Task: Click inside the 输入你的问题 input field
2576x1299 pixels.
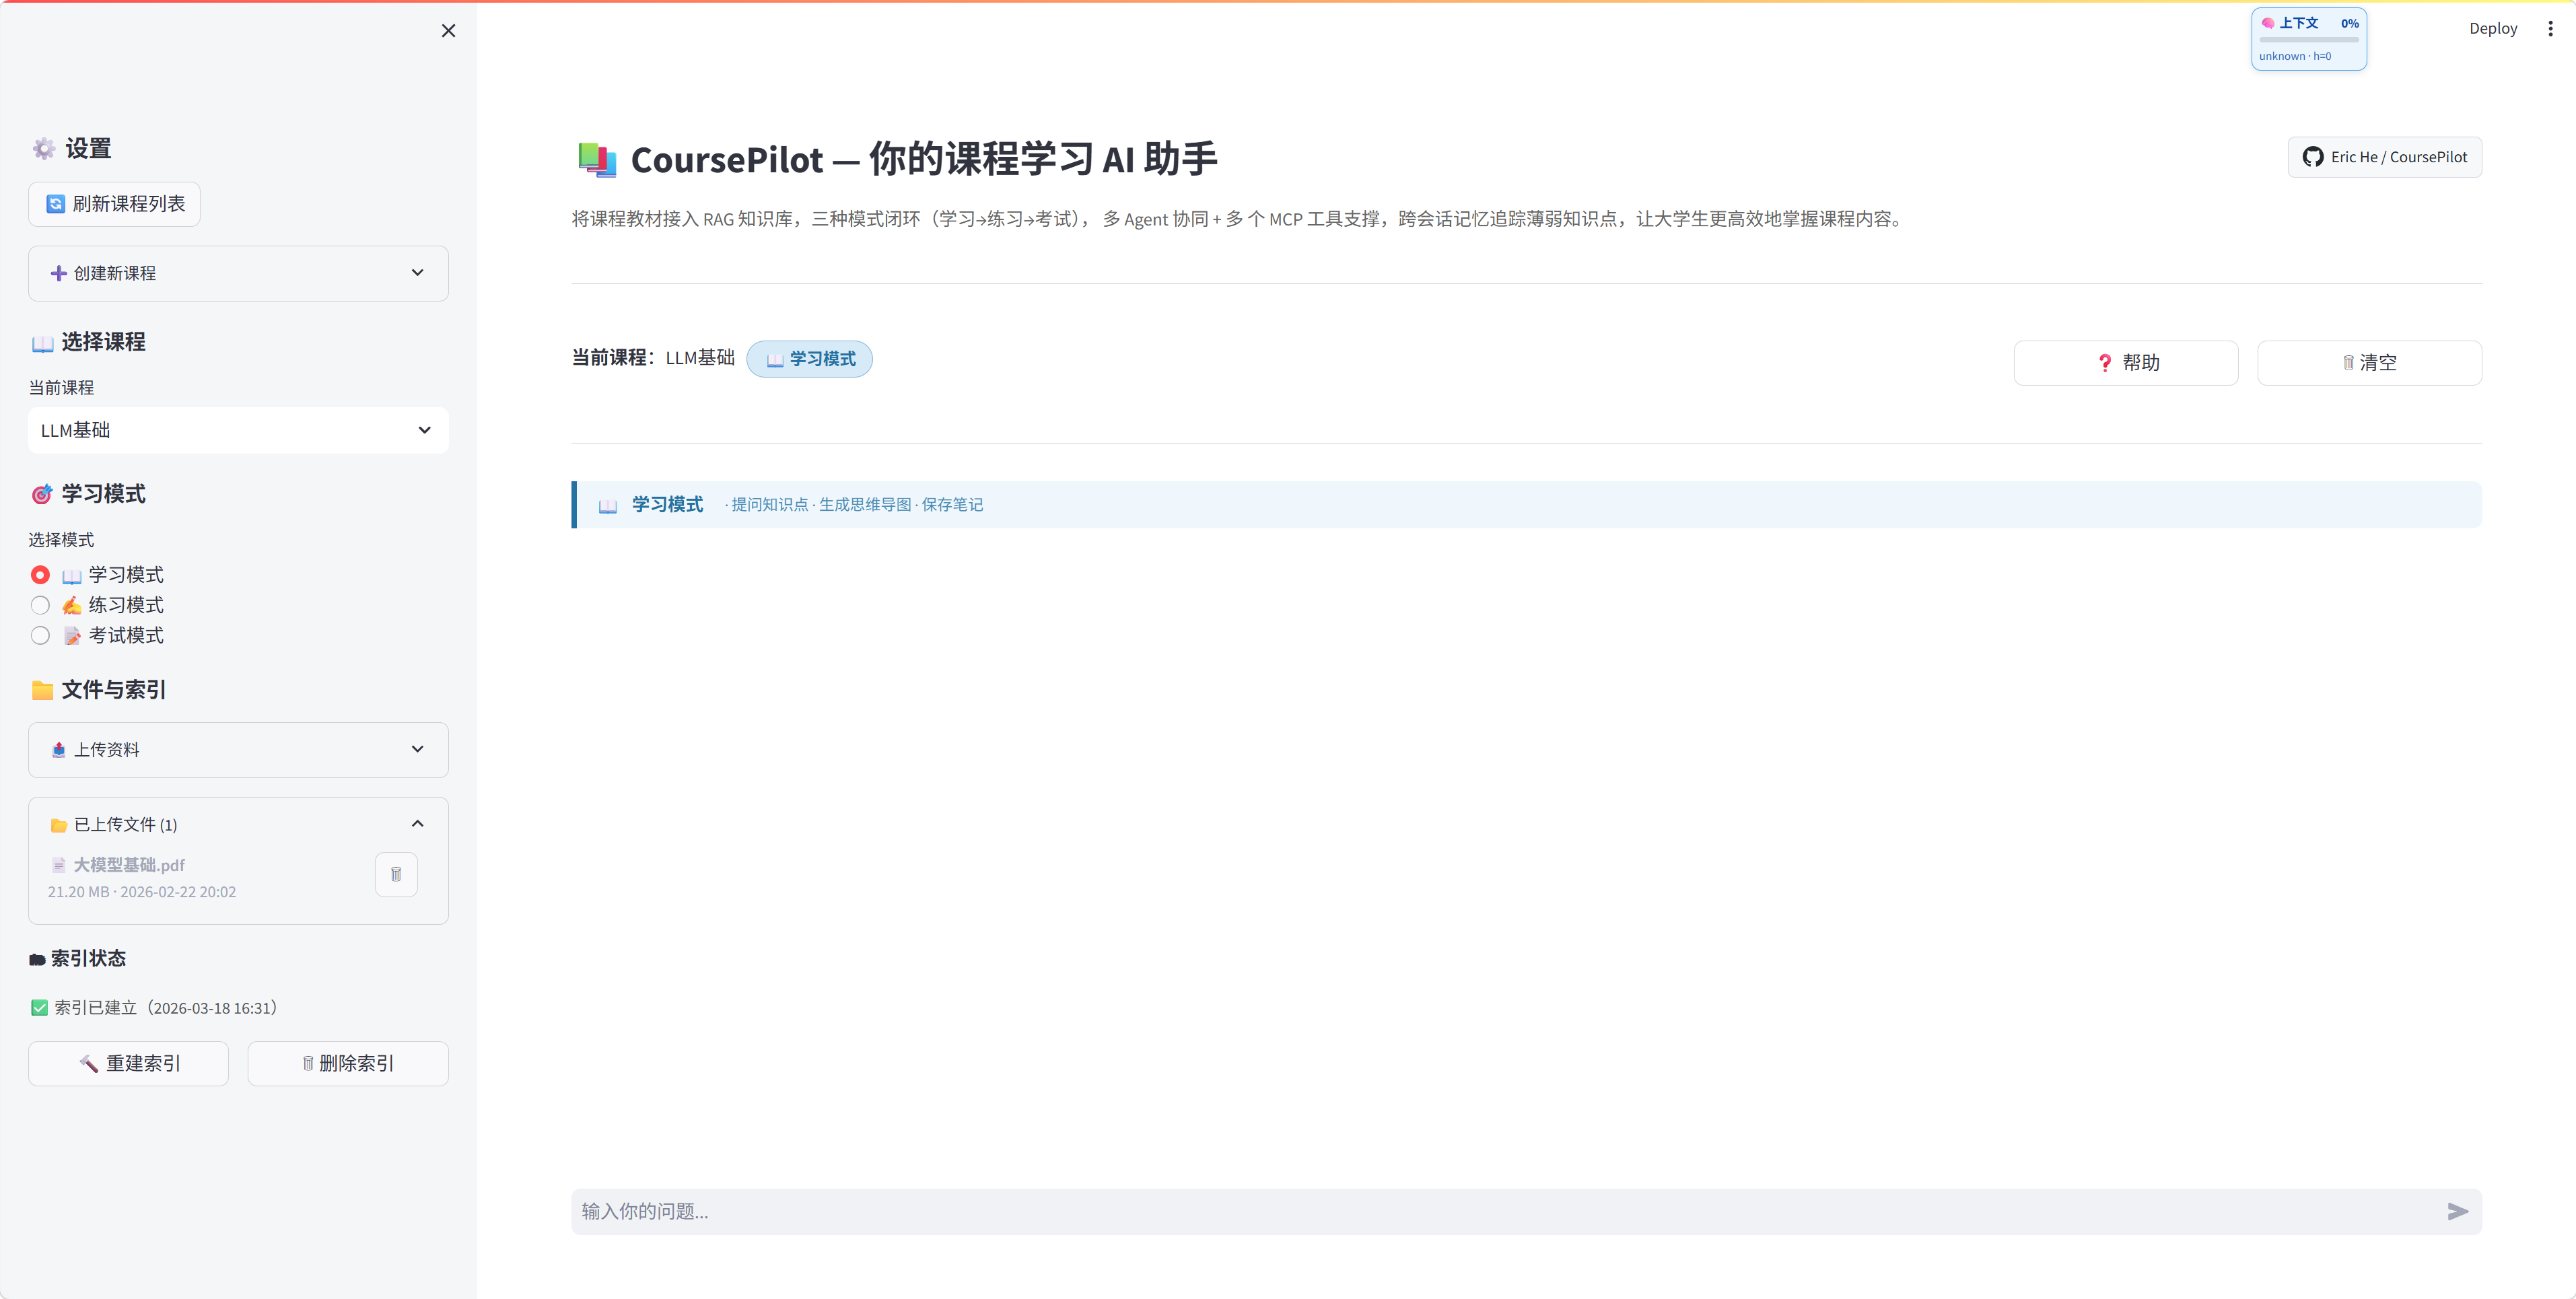Action: click(x=1400, y=1211)
